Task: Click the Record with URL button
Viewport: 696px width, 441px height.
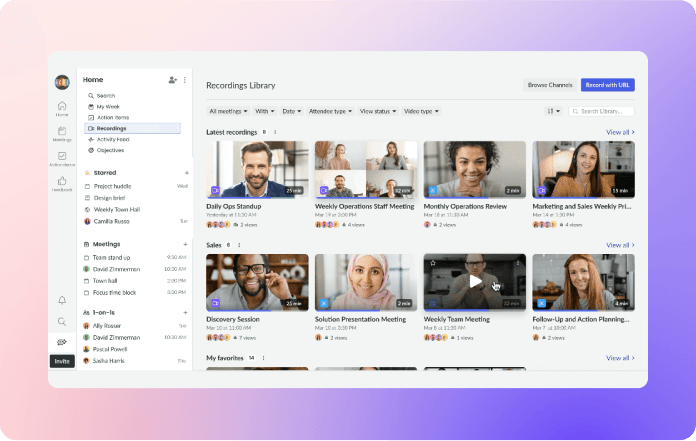Action: click(607, 85)
